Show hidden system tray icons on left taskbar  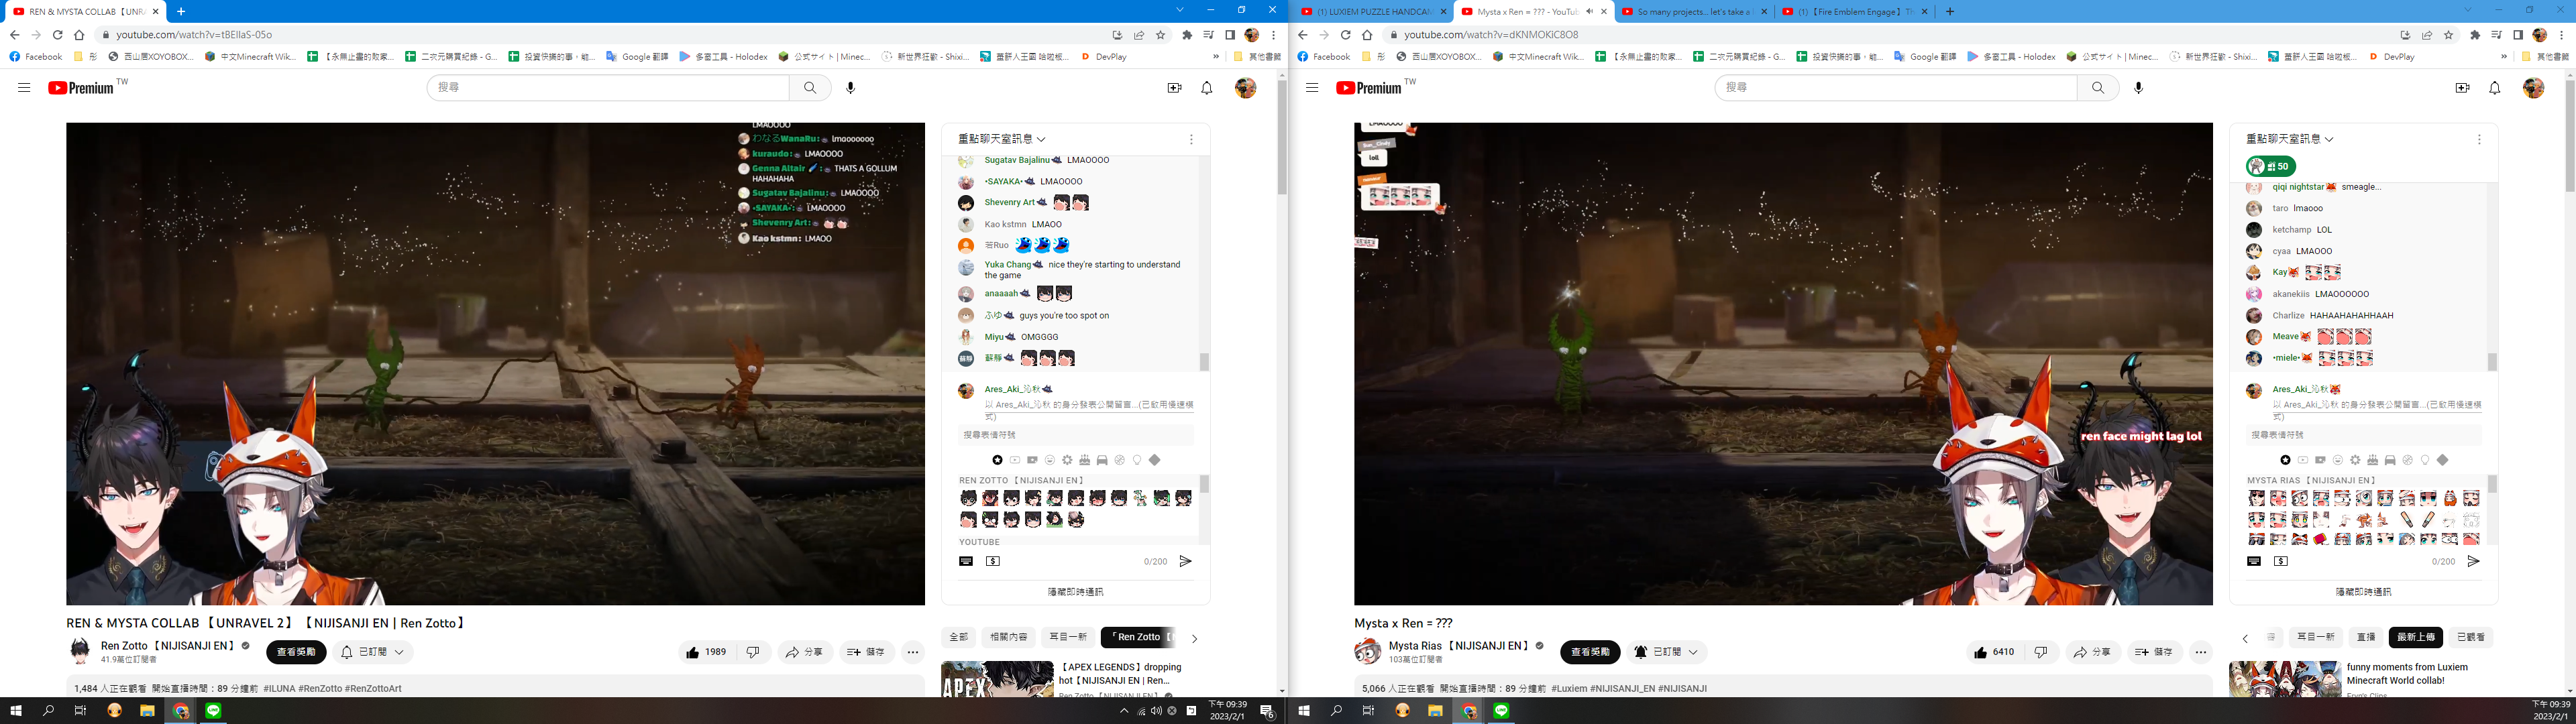point(1124,711)
